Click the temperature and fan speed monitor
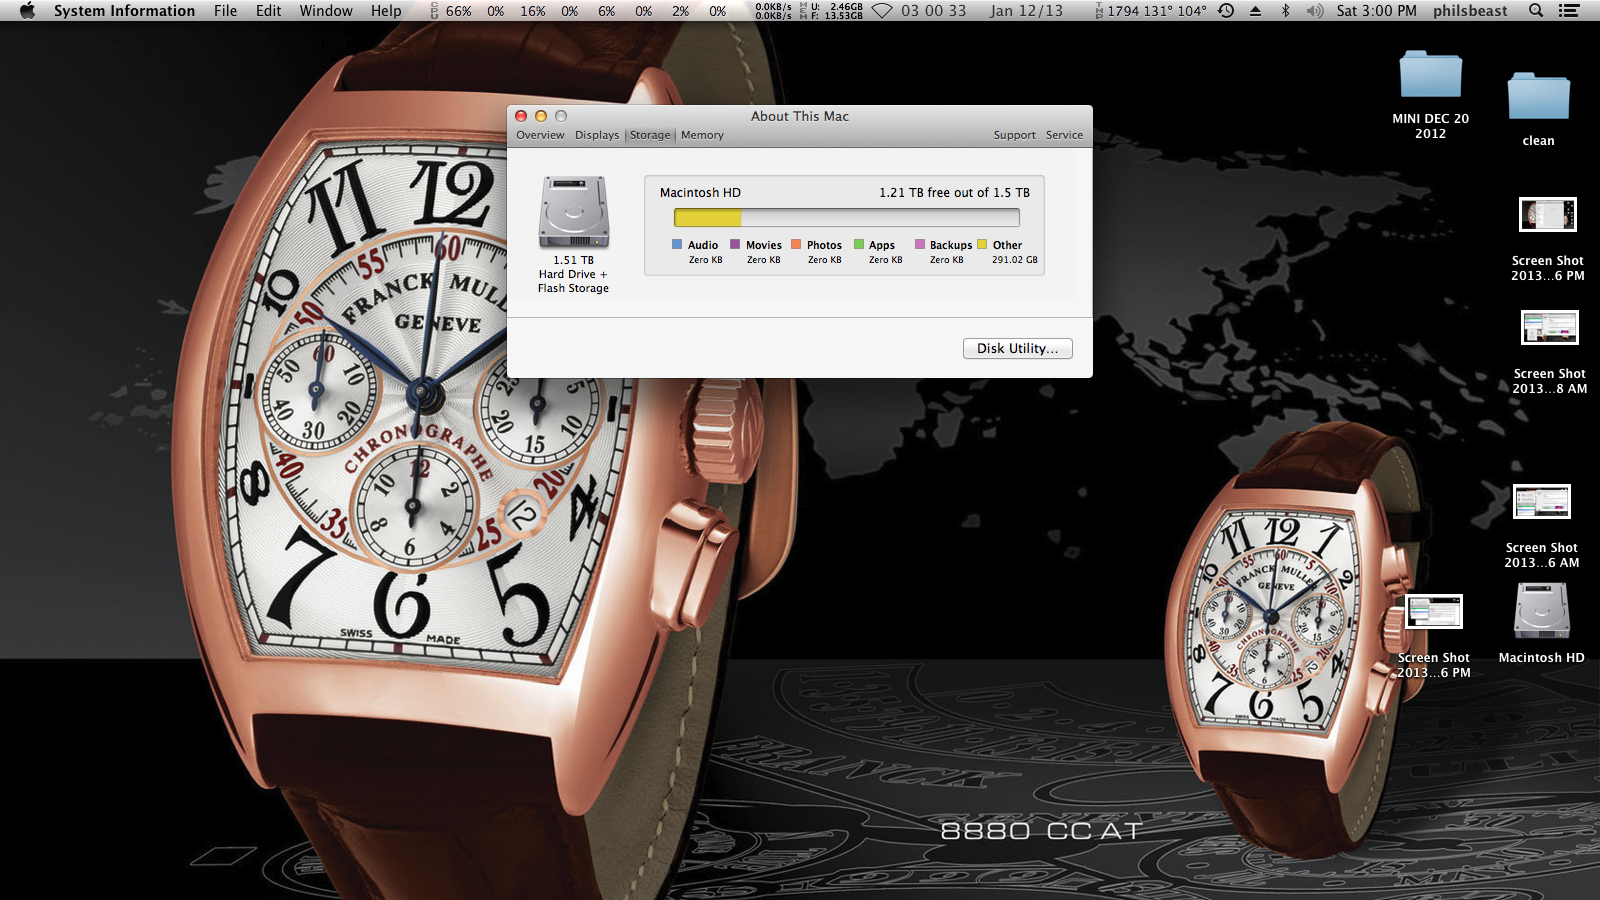The width and height of the screenshot is (1600, 900). coord(1151,11)
